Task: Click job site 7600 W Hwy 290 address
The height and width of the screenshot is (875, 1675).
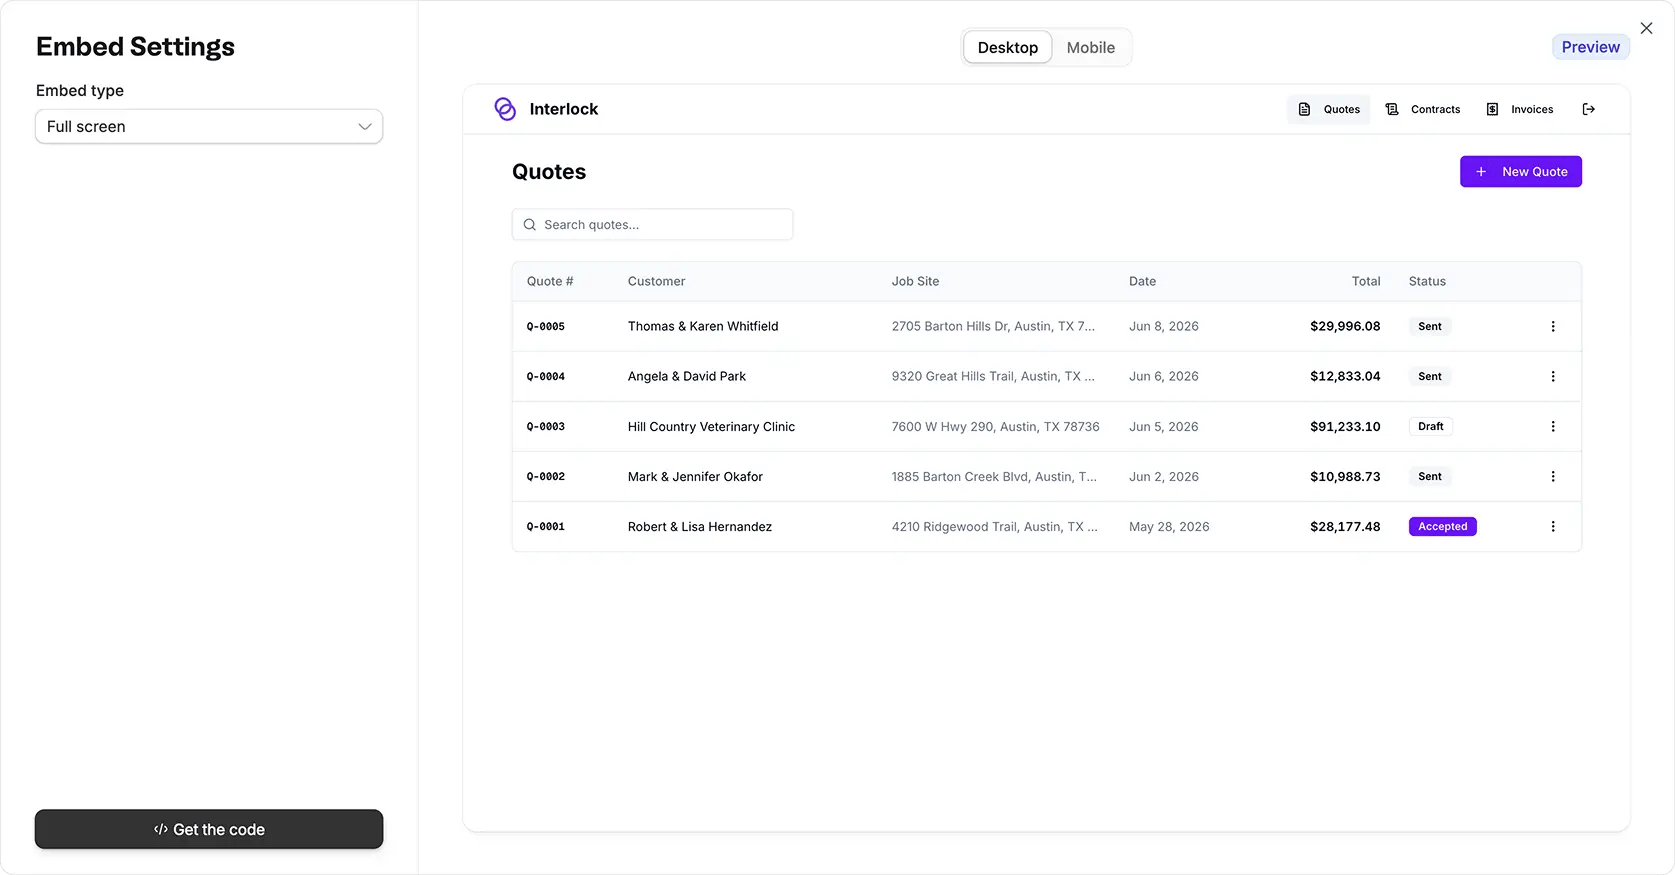Action: tap(995, 426)
